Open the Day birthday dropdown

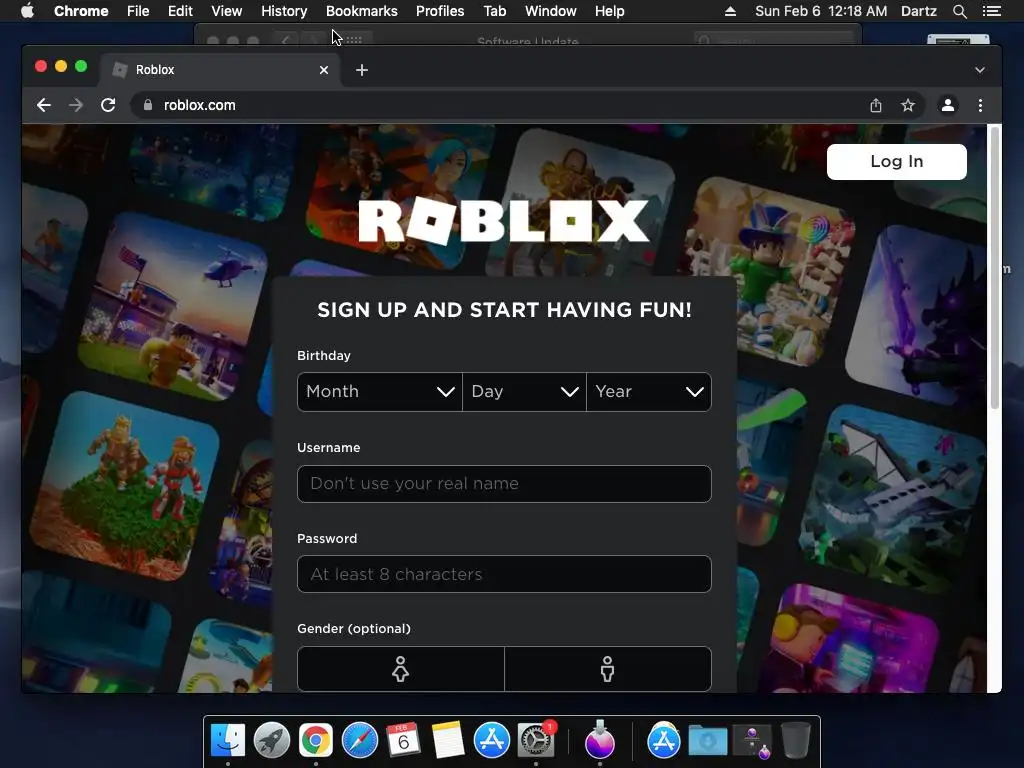coord(524,392)
